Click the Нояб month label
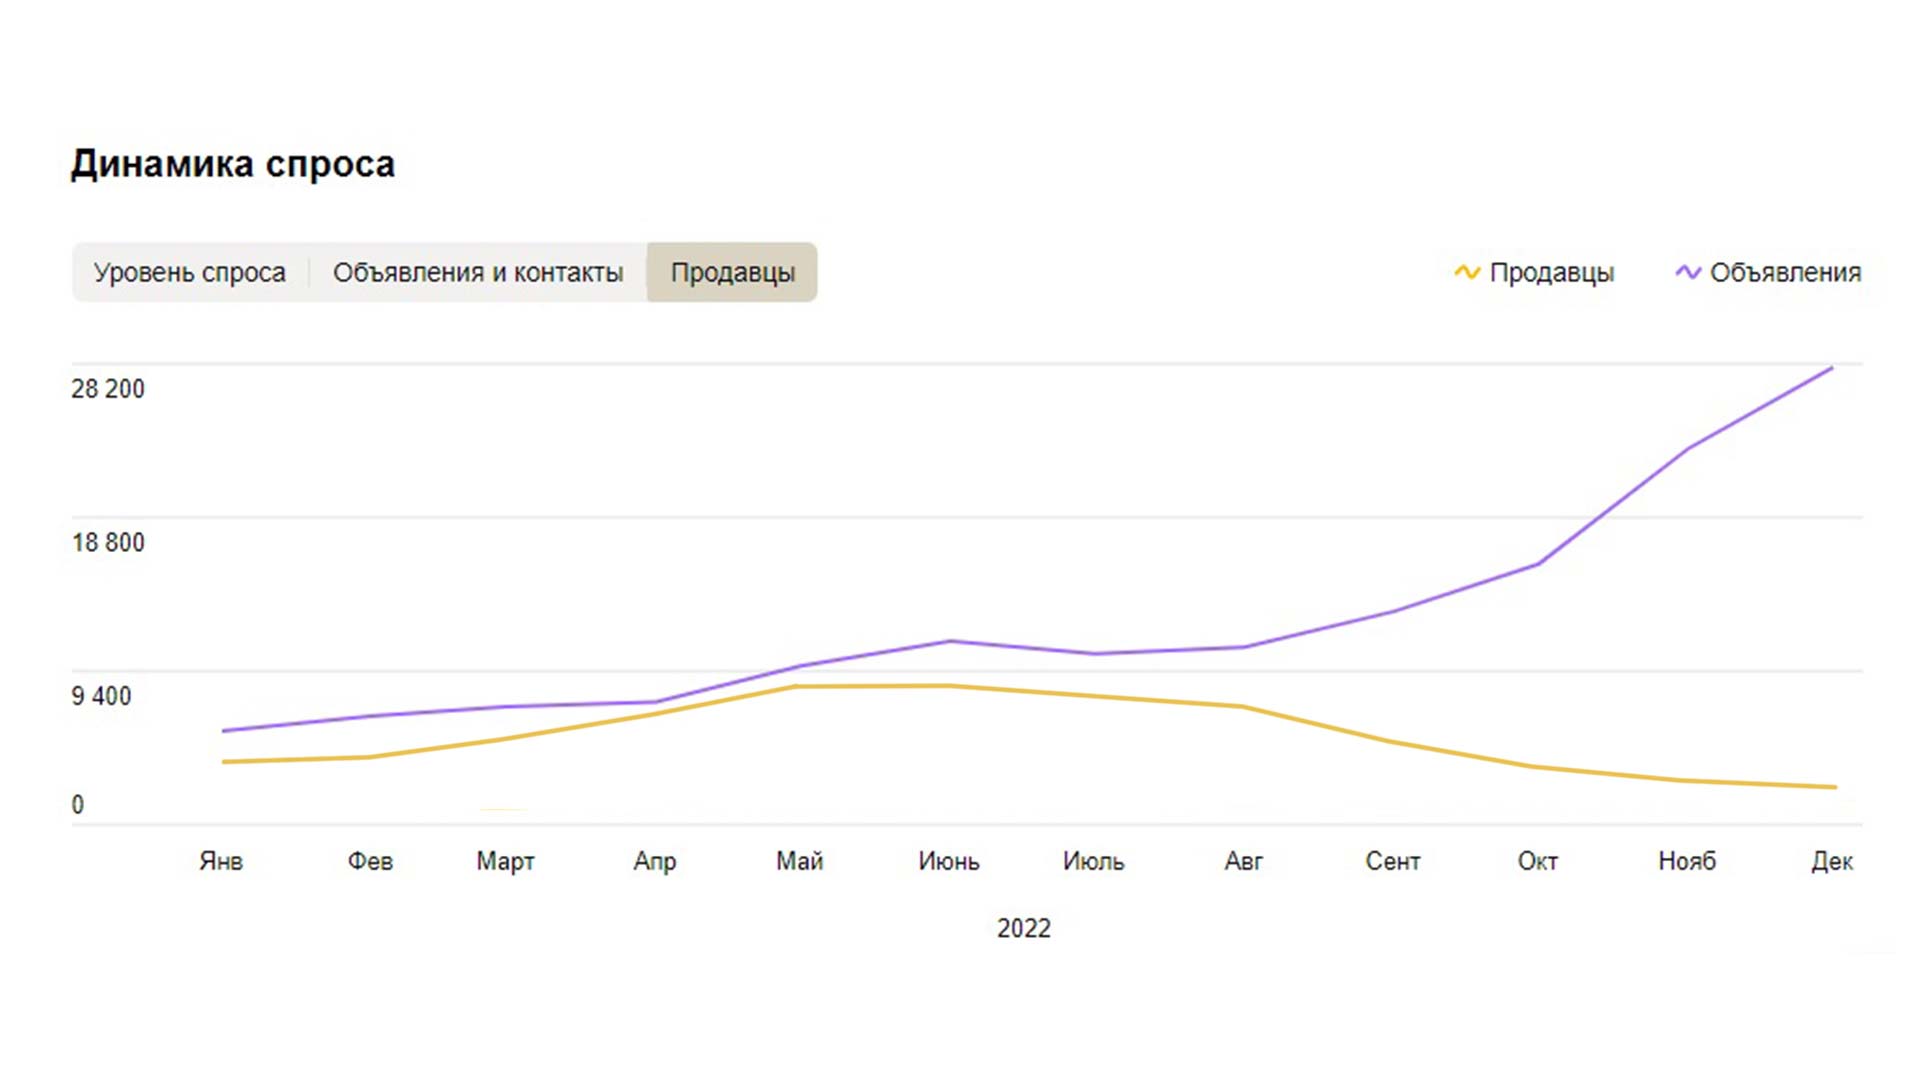 click(1687, 861)
